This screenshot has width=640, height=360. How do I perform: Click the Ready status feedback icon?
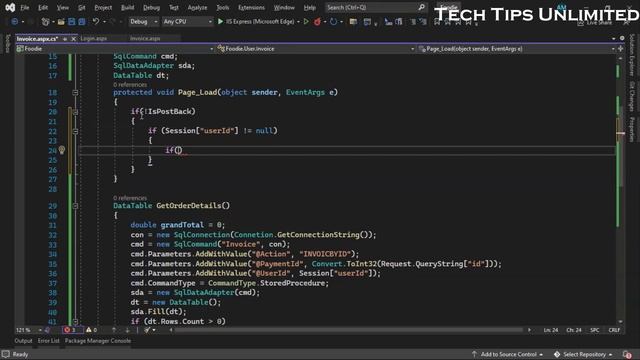(5, 354)
